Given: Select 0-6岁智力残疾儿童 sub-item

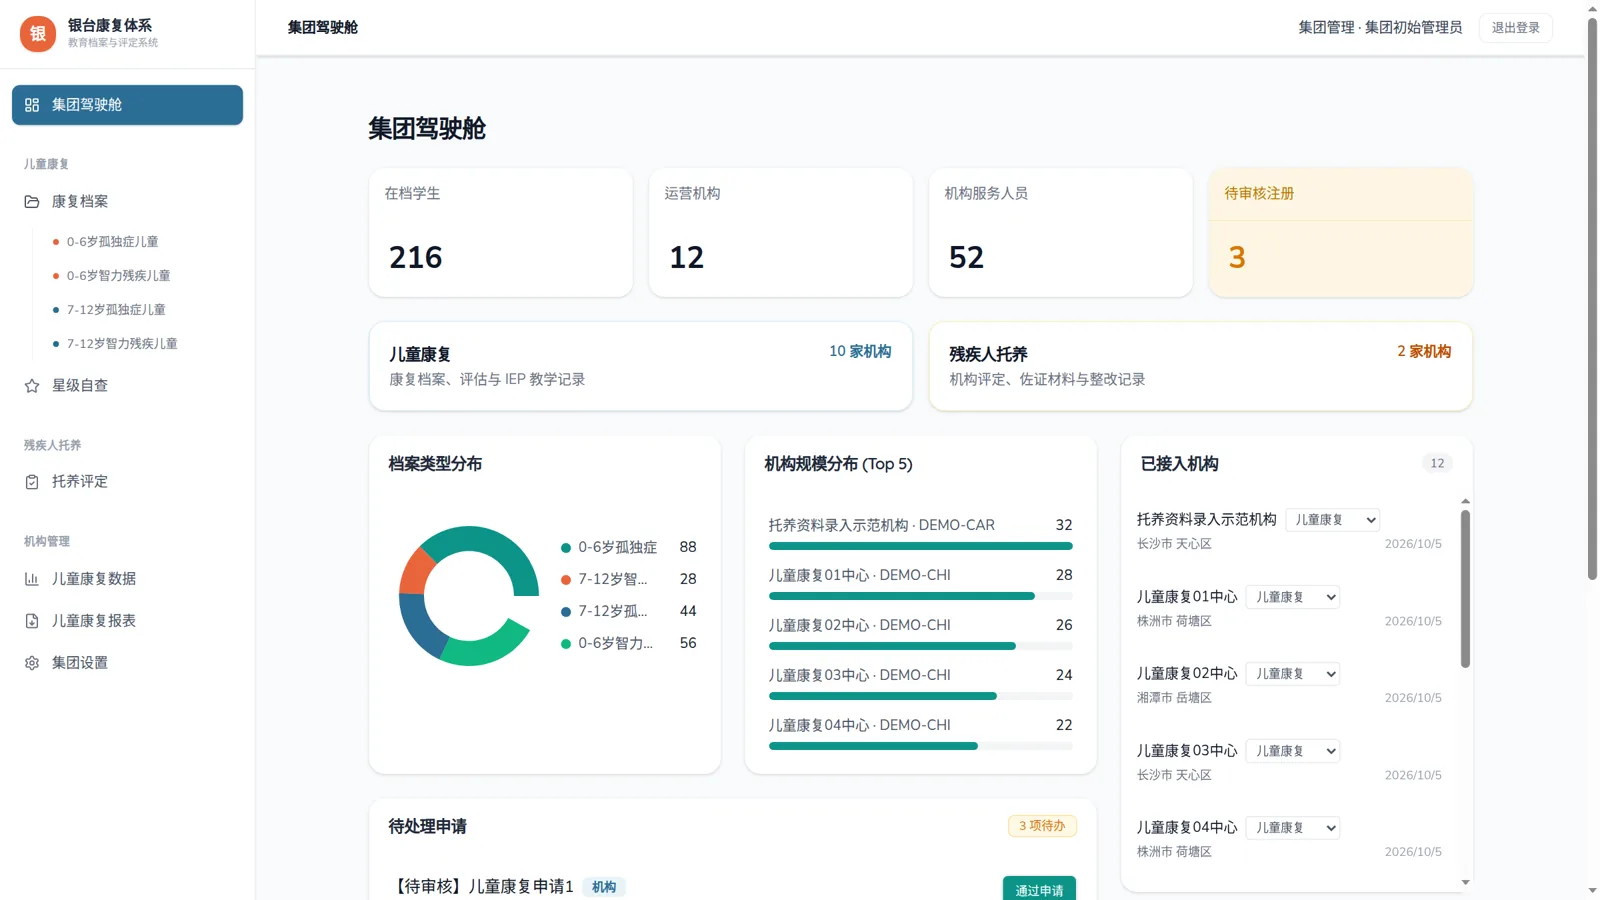Looking at the screenshot, I should click(118, 276).
